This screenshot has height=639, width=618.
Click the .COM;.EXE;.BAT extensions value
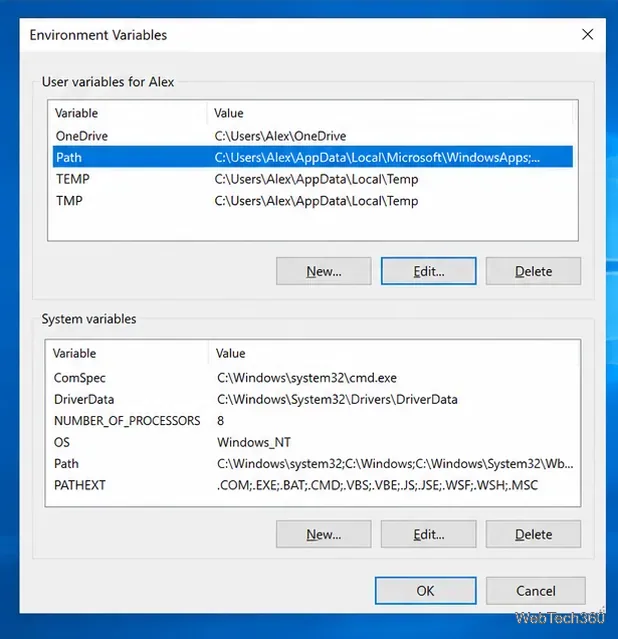[377, 485]
